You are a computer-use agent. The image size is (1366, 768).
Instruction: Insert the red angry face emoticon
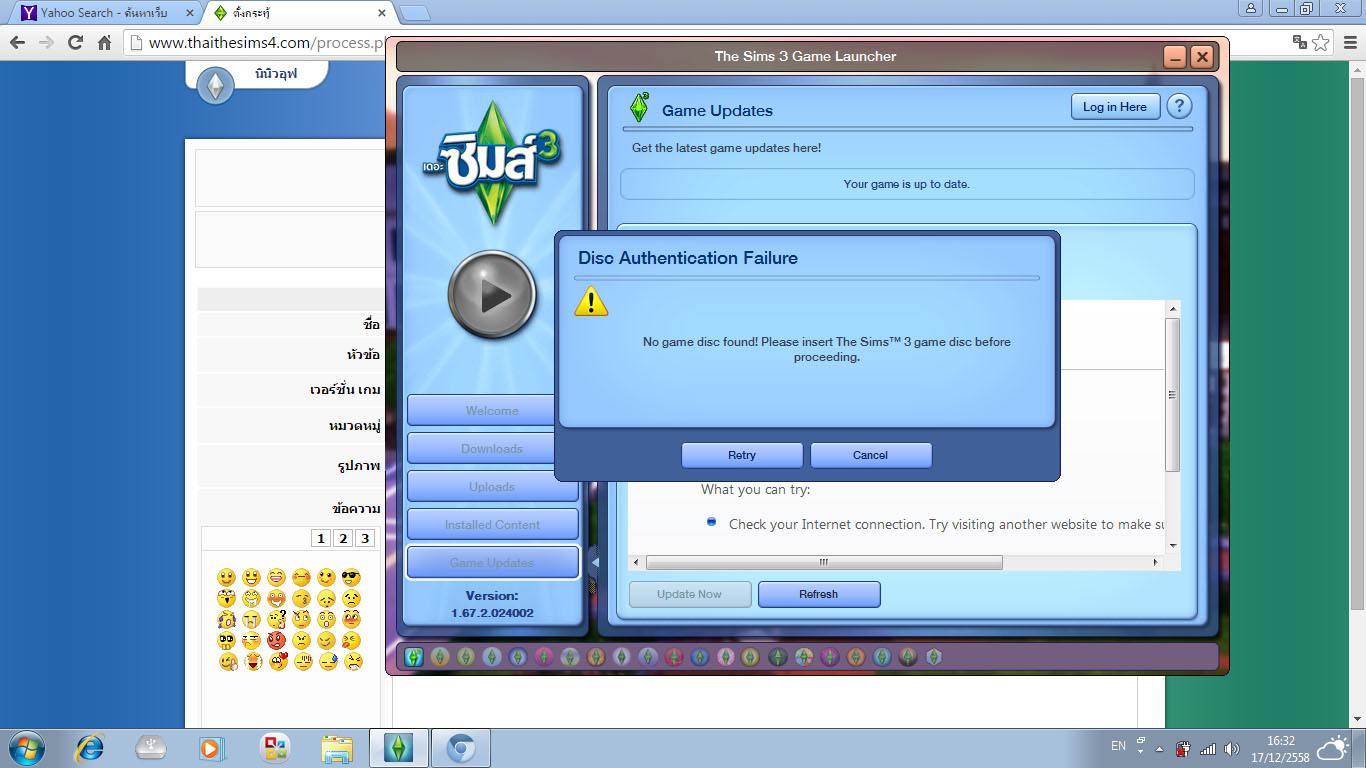276,640
